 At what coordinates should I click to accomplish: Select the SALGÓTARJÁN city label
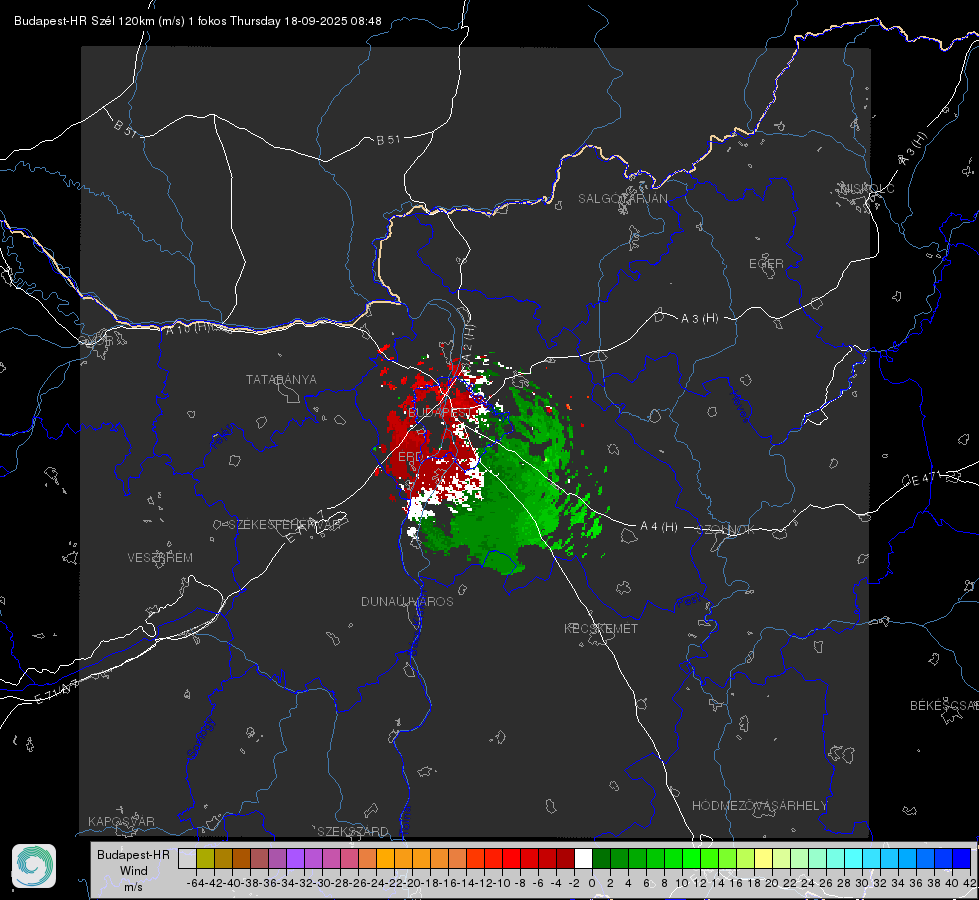click(x=622, y=199)
